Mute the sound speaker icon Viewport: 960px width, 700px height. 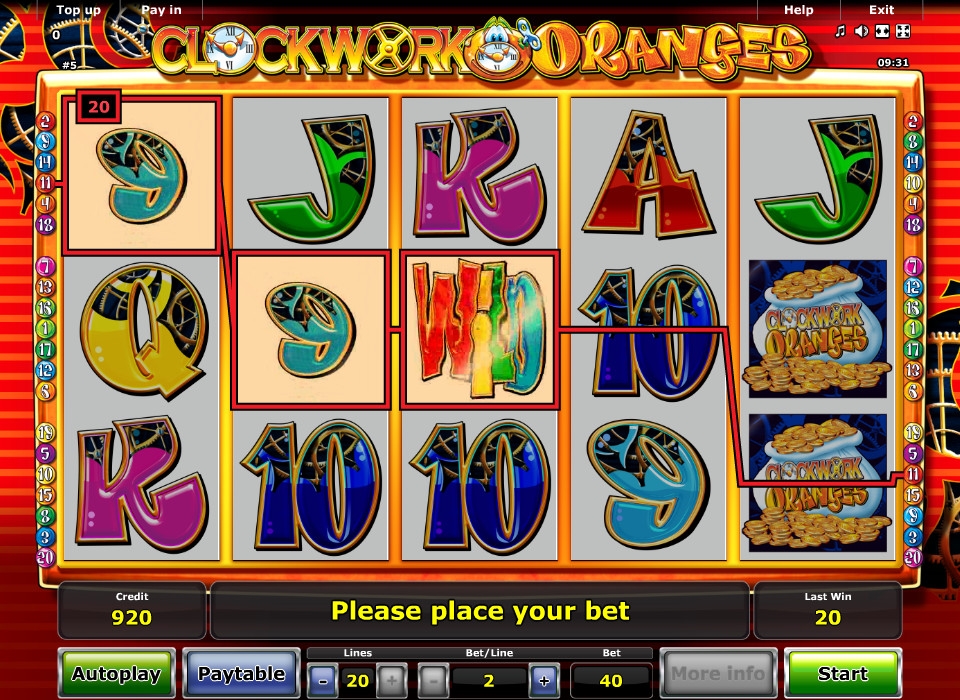click(861, 31)
